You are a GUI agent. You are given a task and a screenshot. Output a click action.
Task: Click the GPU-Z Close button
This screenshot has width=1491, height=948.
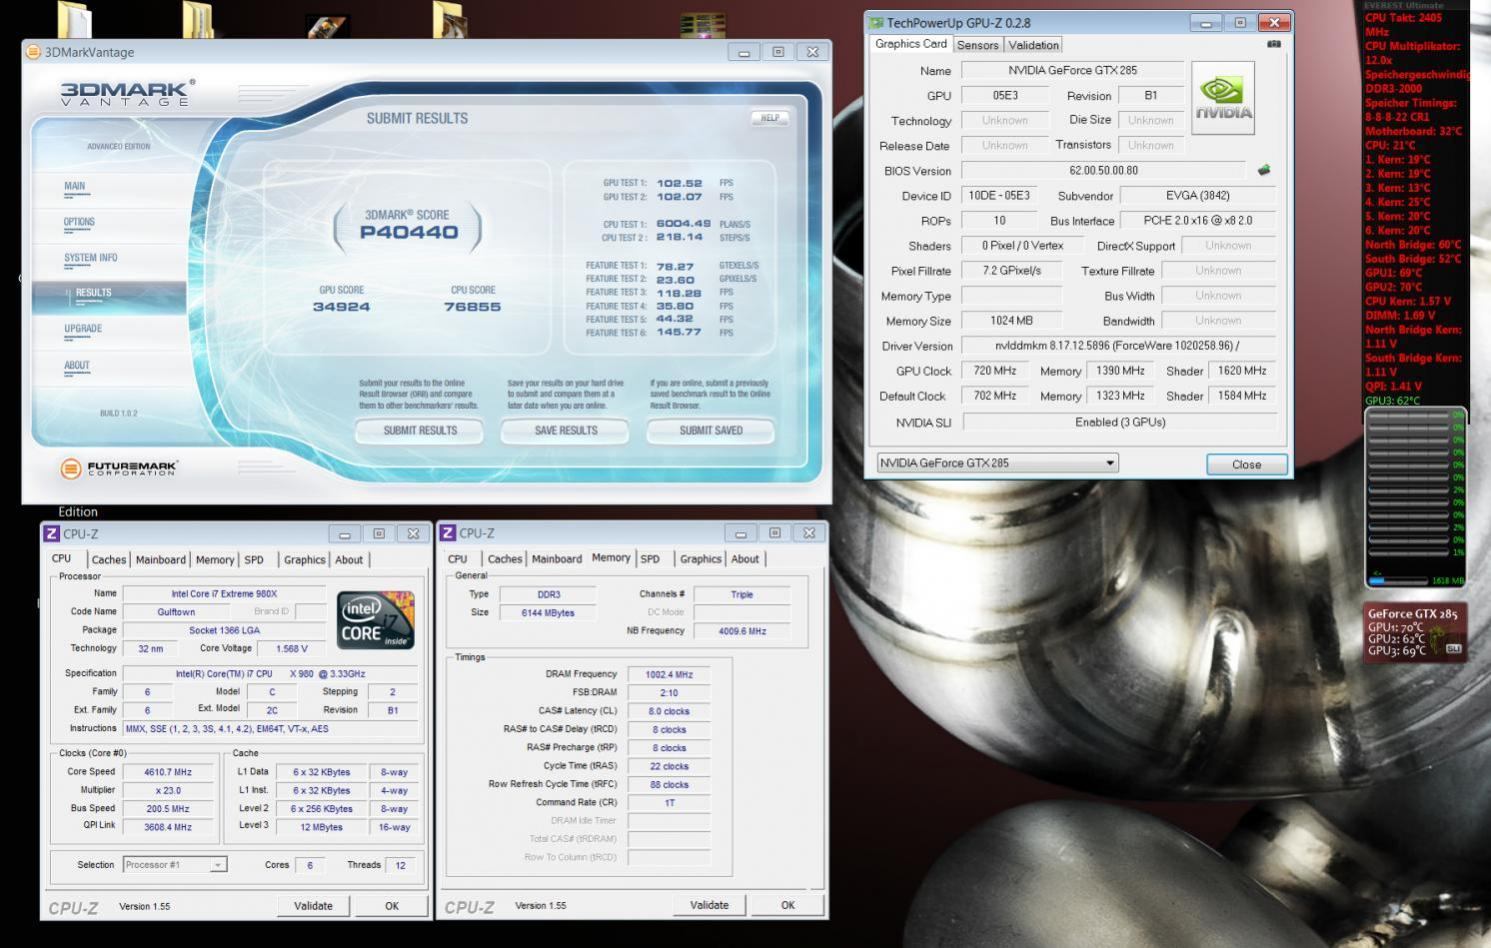(1246, 464)
